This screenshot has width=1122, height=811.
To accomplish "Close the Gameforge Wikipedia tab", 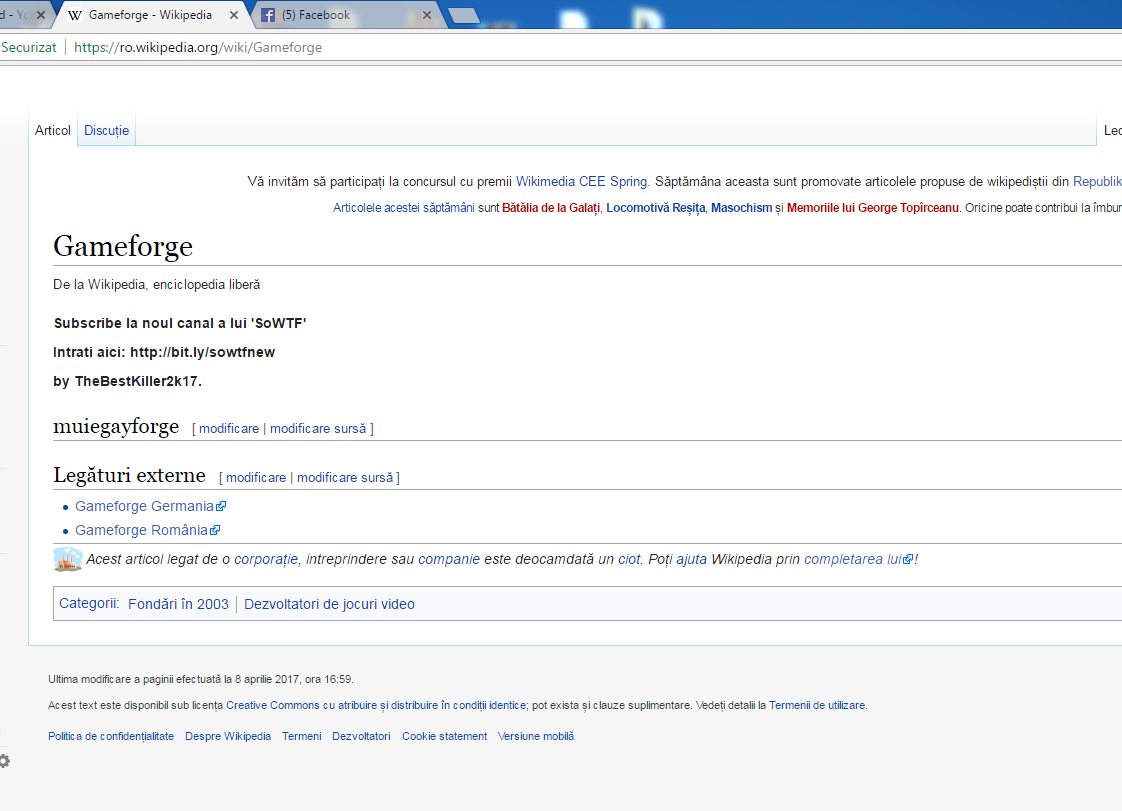I will pyautogui.click(x=234, y=15).
